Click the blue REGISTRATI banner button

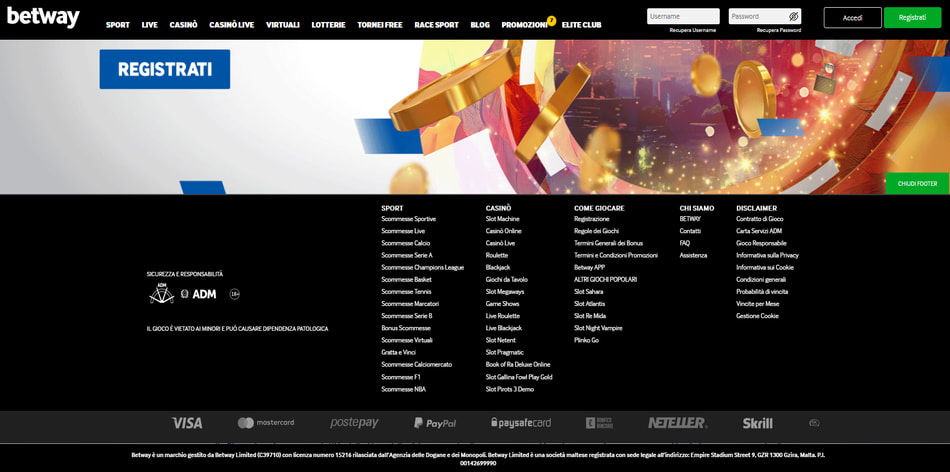pyautogui.click(x=165, y=69)
